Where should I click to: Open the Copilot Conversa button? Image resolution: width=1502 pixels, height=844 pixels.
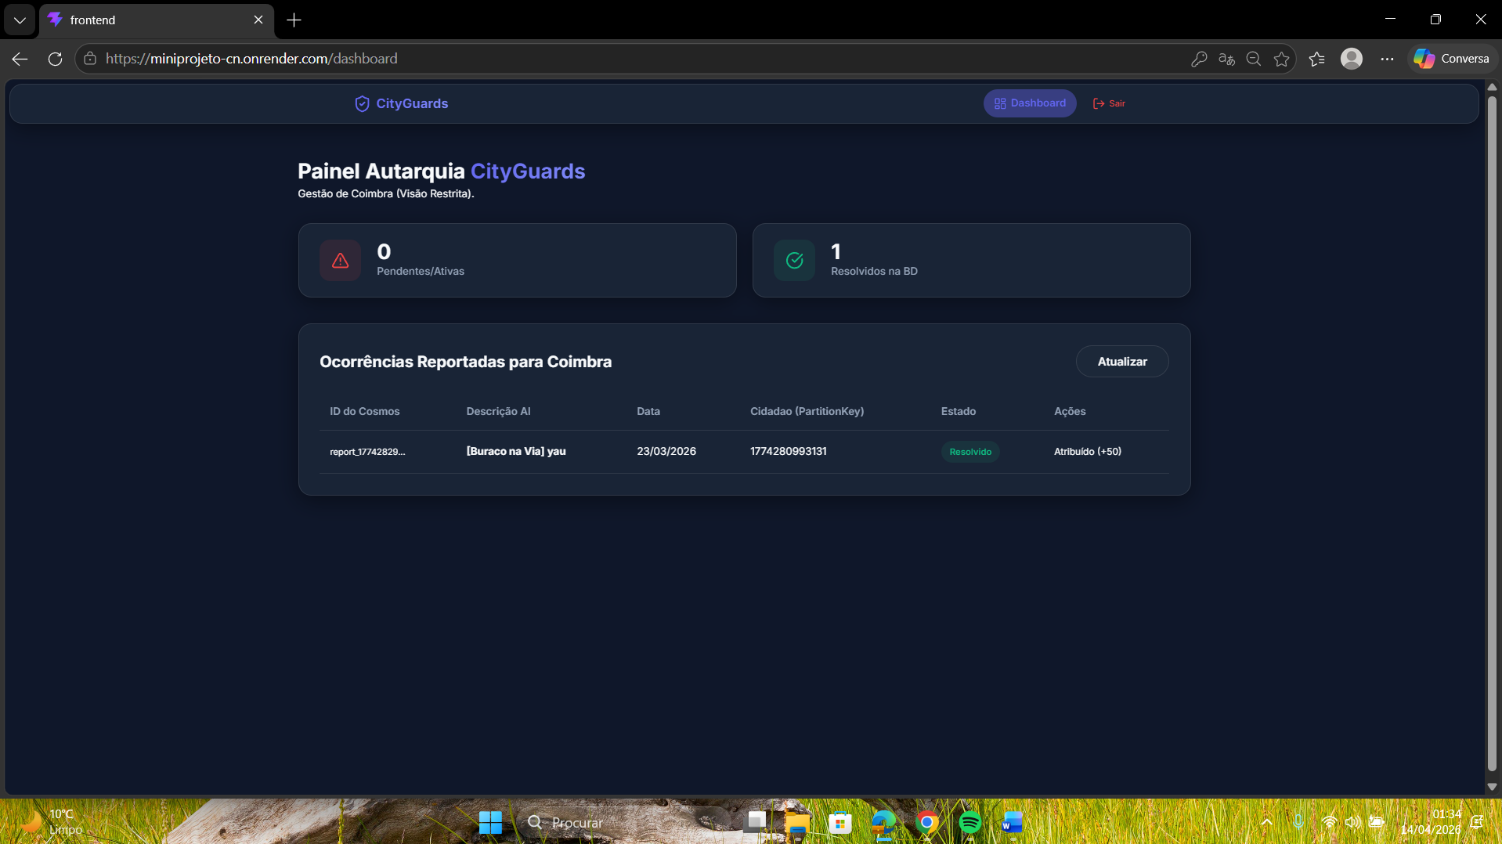(x=1452, y=59)
